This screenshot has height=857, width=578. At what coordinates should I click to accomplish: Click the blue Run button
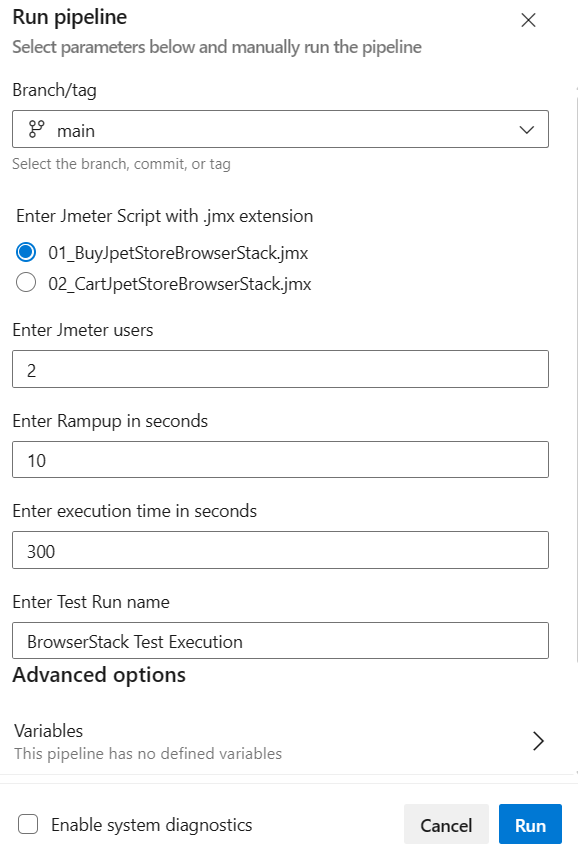click(x=530, y=824)
